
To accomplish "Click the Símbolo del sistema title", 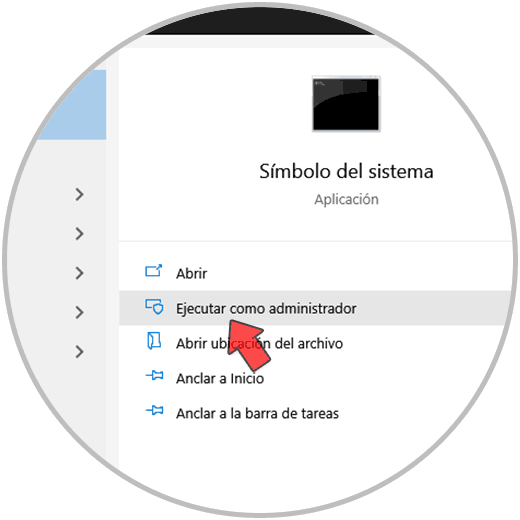I will coord(346,171).
